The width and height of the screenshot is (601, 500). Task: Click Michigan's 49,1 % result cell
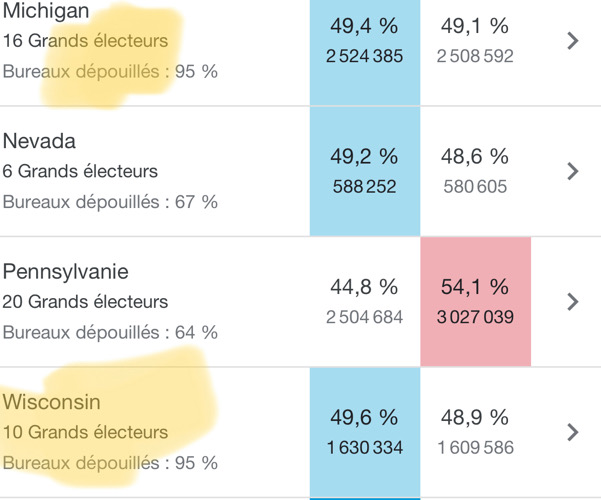[x=475, y=40]
